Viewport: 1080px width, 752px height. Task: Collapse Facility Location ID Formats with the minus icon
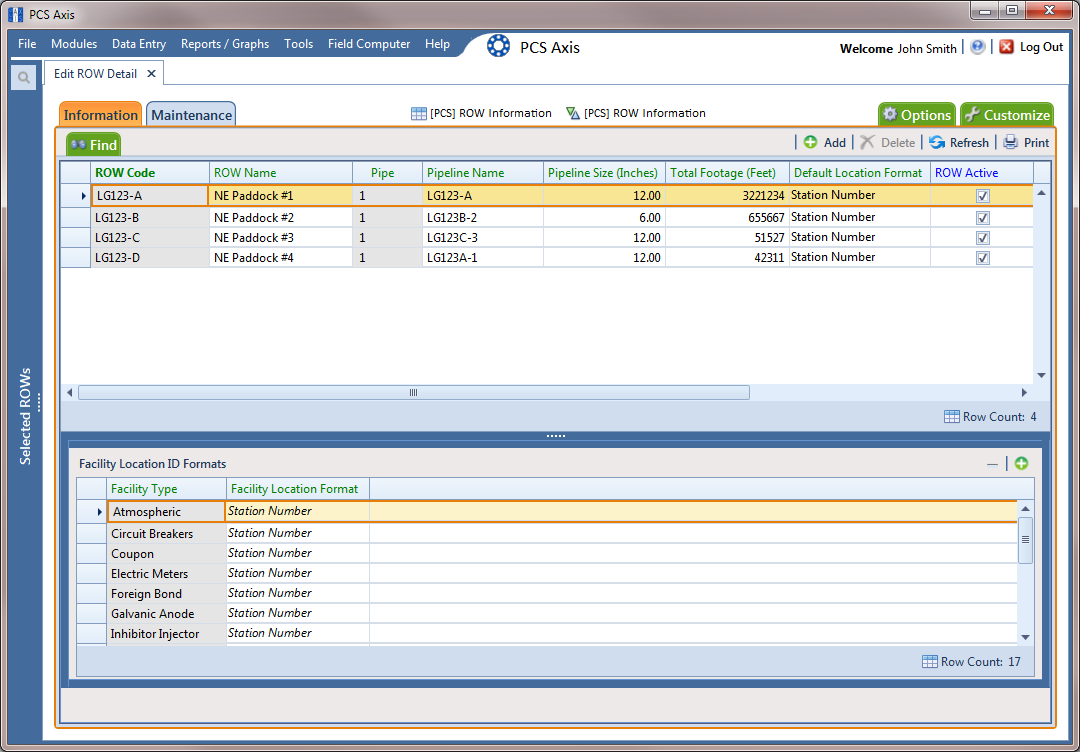tap(992, 464)
